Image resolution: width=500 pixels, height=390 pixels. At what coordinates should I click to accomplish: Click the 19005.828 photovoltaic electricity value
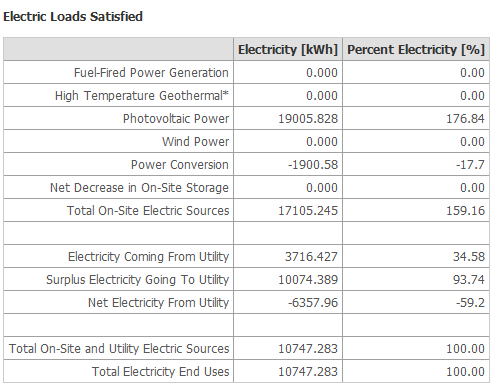coord(308,118)
